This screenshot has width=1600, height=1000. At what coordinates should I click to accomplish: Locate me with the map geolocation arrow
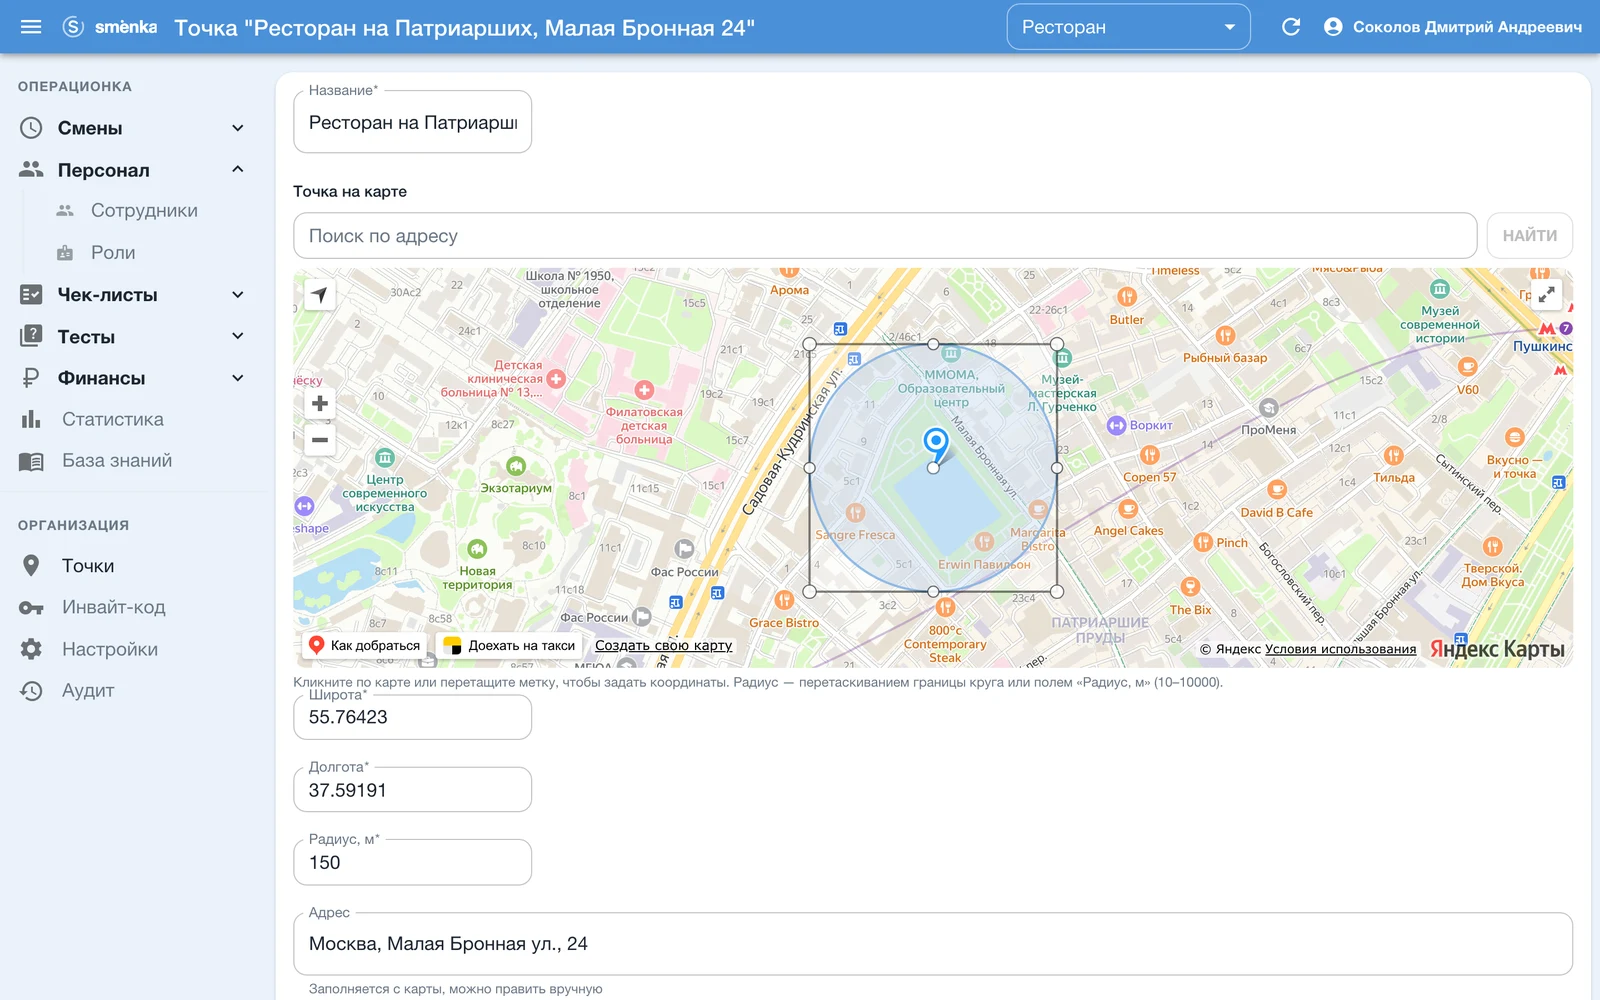tap(319, 295)
